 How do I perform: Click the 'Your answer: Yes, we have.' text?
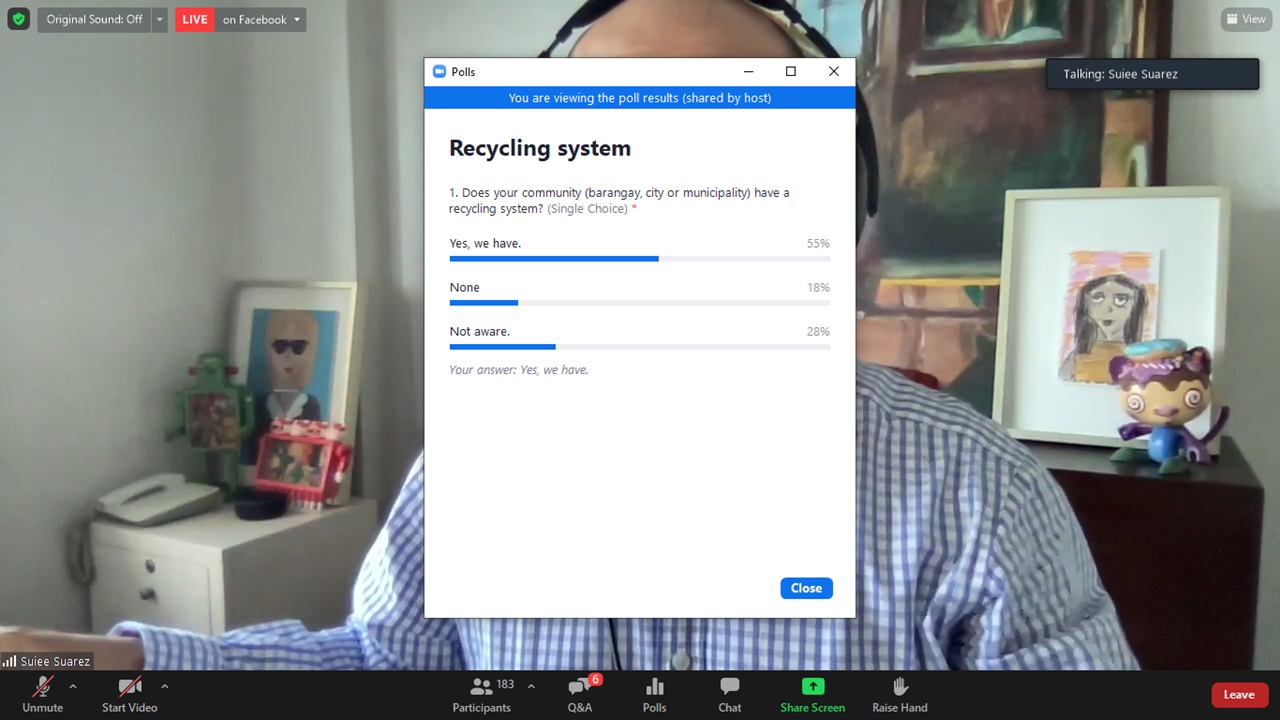click(518, 370)
